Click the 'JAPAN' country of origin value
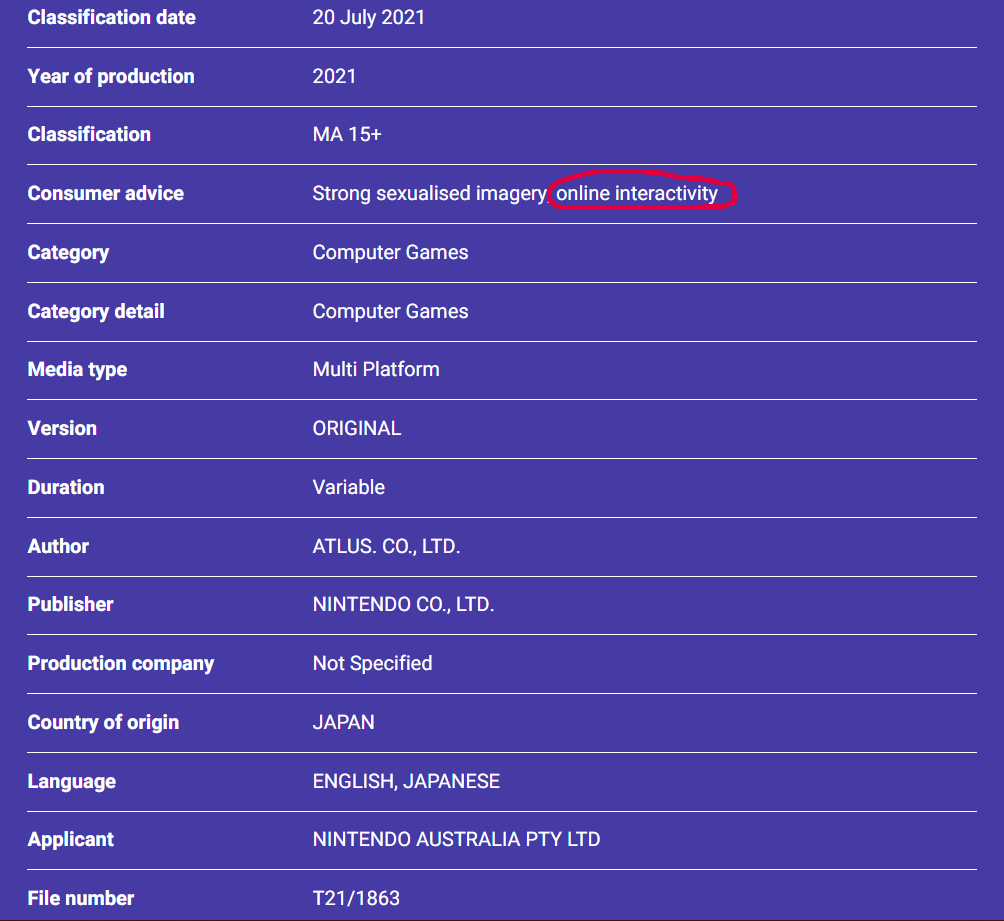The width and height of the screenshot is (1004, 921). (343, 722)
